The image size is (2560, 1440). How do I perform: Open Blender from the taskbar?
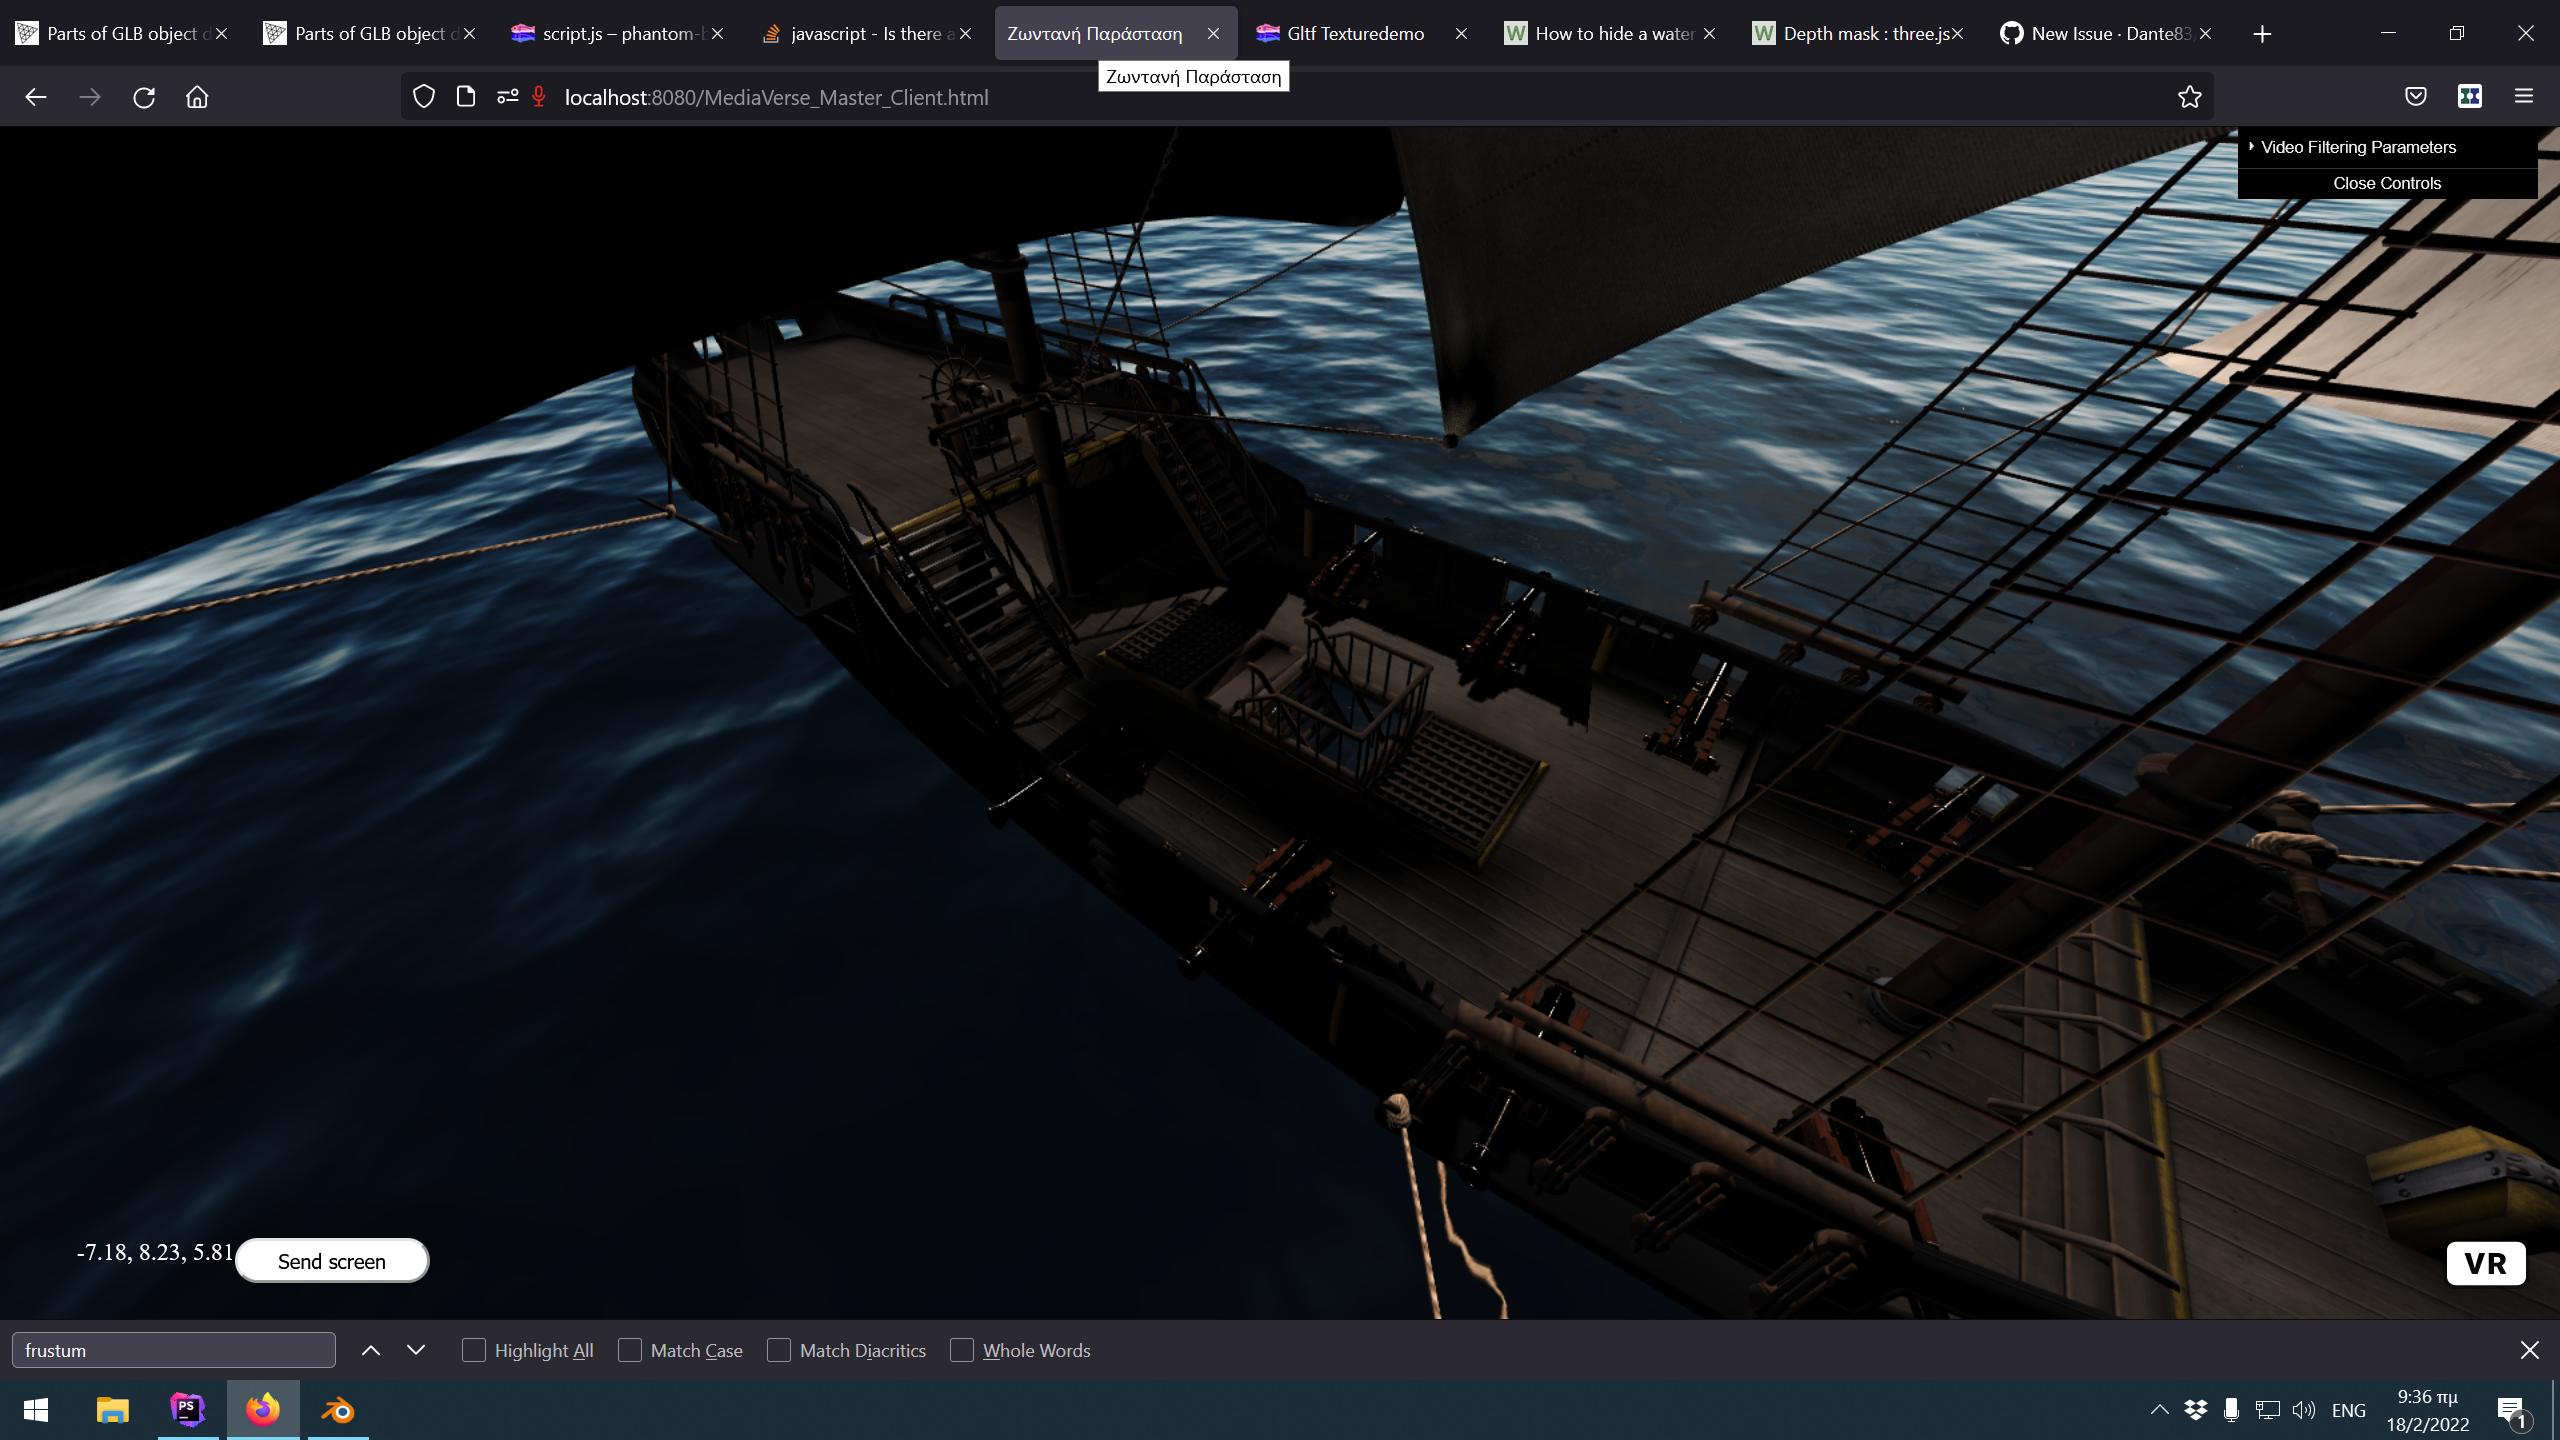click(x=338, y=1410)
